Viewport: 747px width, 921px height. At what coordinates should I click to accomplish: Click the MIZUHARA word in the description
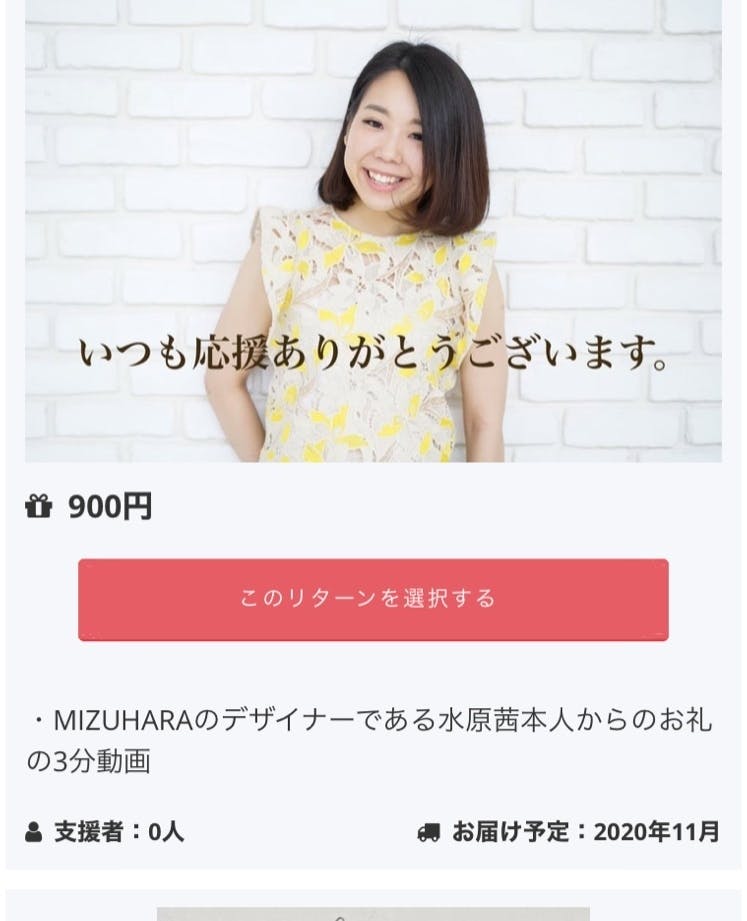click(x=123, y=721)
